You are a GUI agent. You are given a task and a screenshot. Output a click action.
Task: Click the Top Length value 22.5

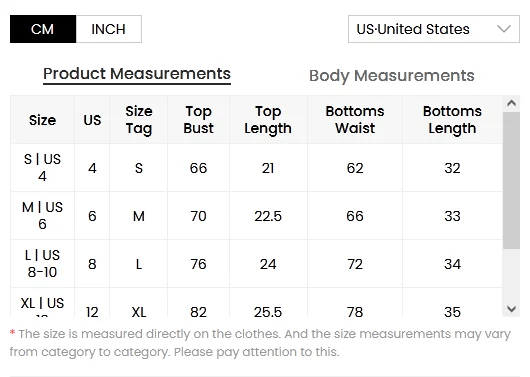pos(268,216)
